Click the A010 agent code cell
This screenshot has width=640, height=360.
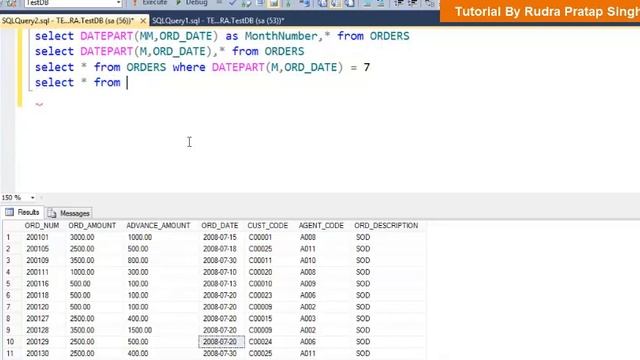(x=308, y=260)
